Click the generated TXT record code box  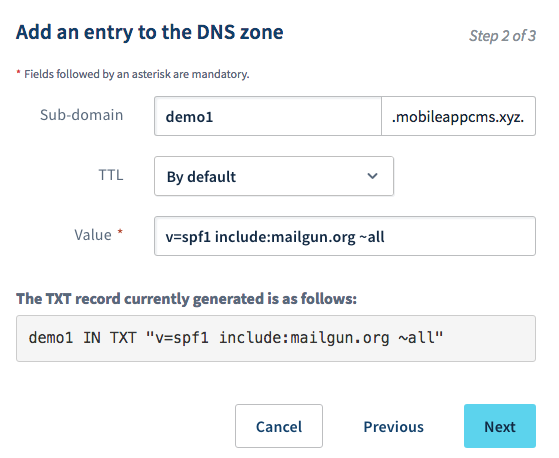[276, 339]
